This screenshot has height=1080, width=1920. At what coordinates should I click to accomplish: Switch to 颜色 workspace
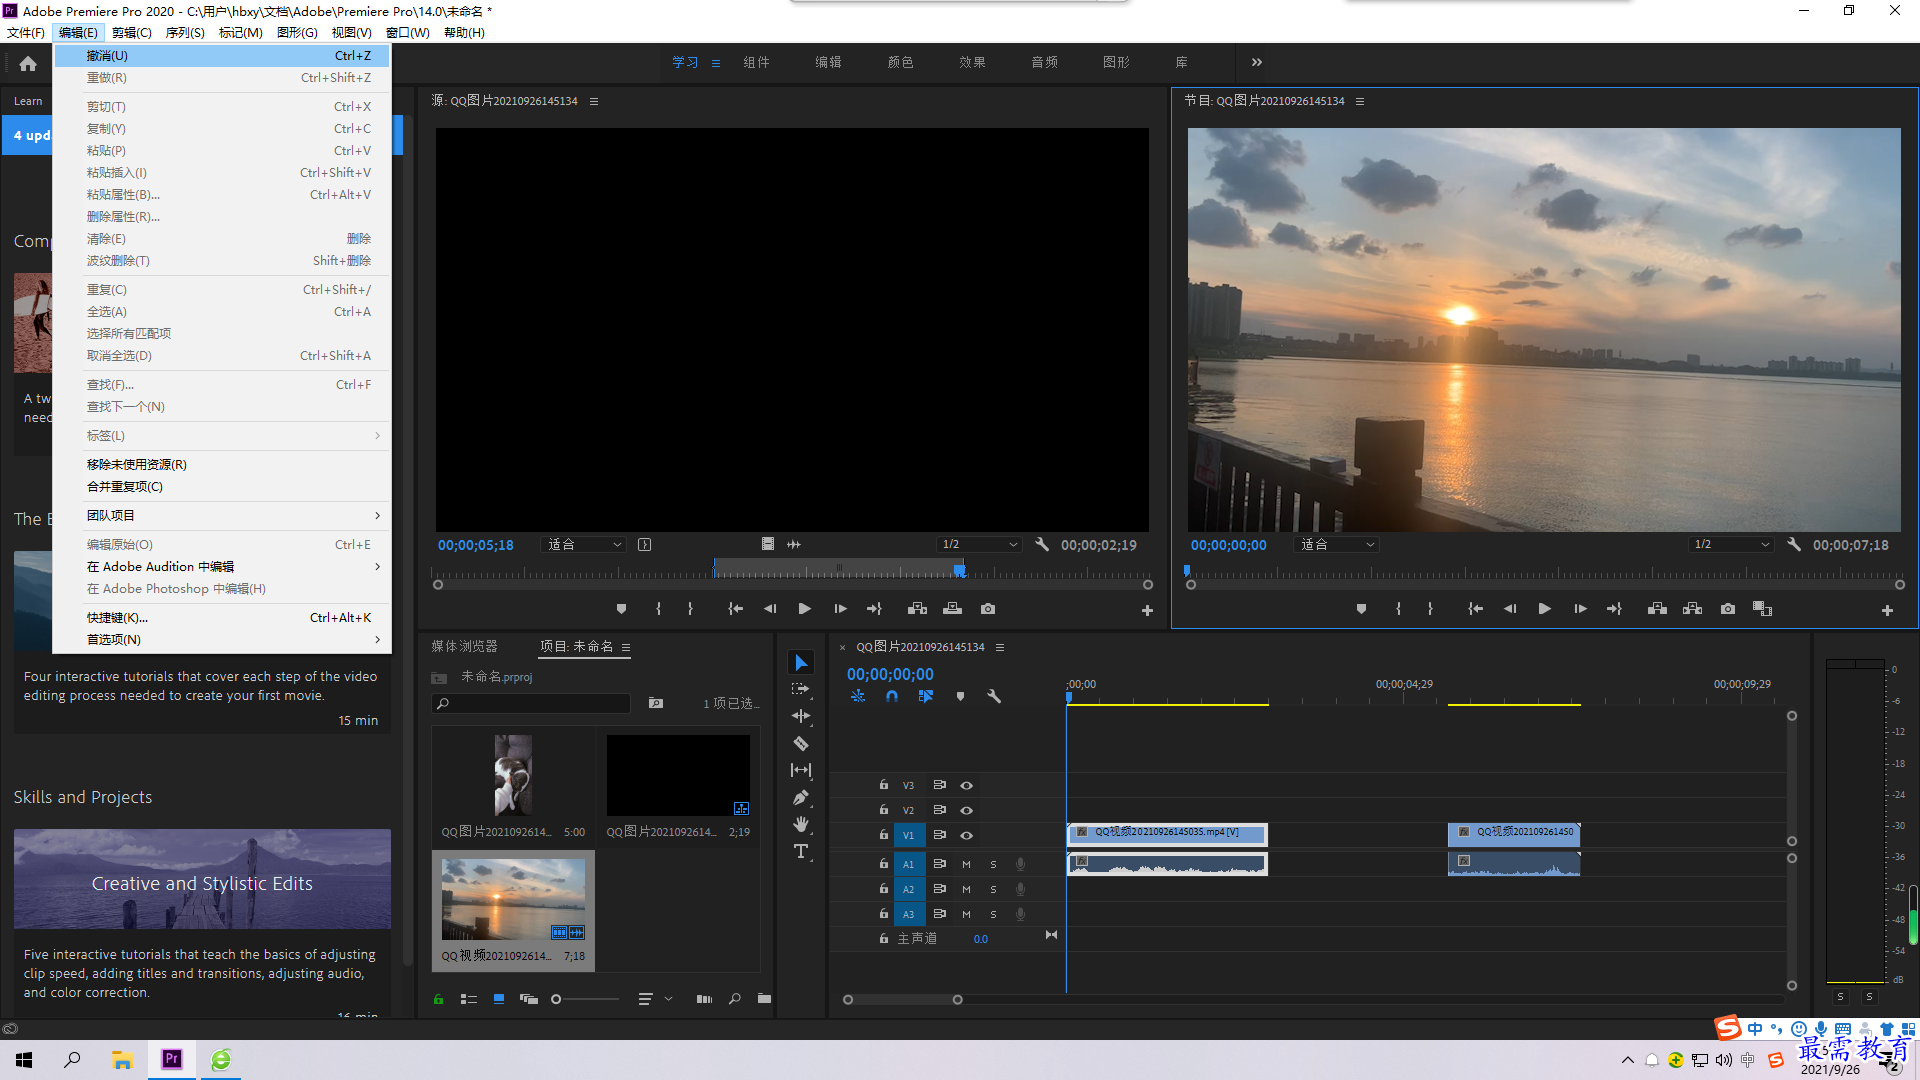coord(900,62)
